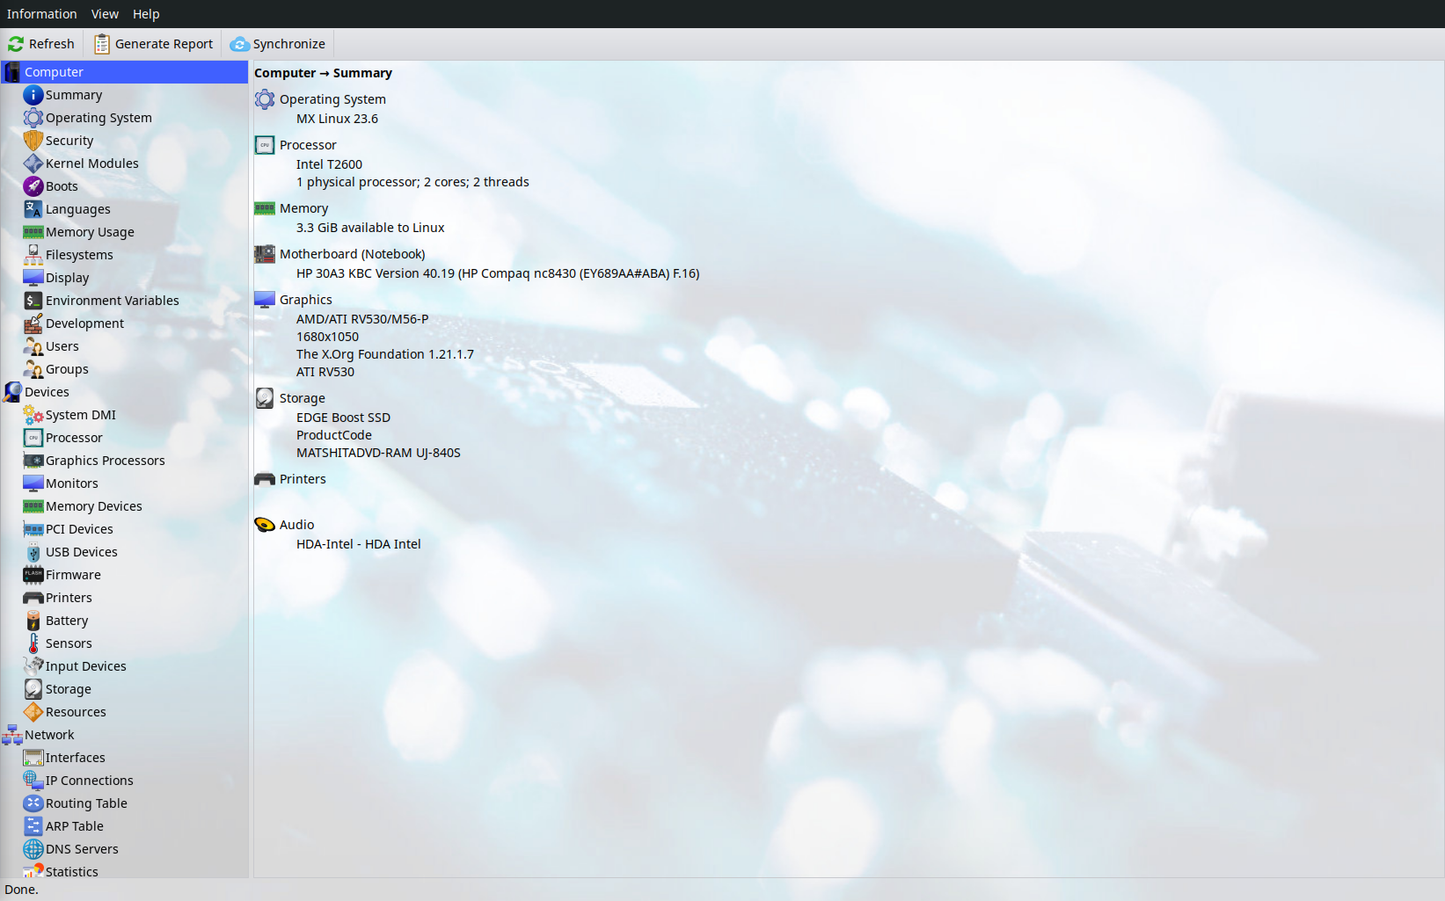Select the Battery icon
Image resolution: width=1445 pixels, height=901 pixels.
coord(33,621)
